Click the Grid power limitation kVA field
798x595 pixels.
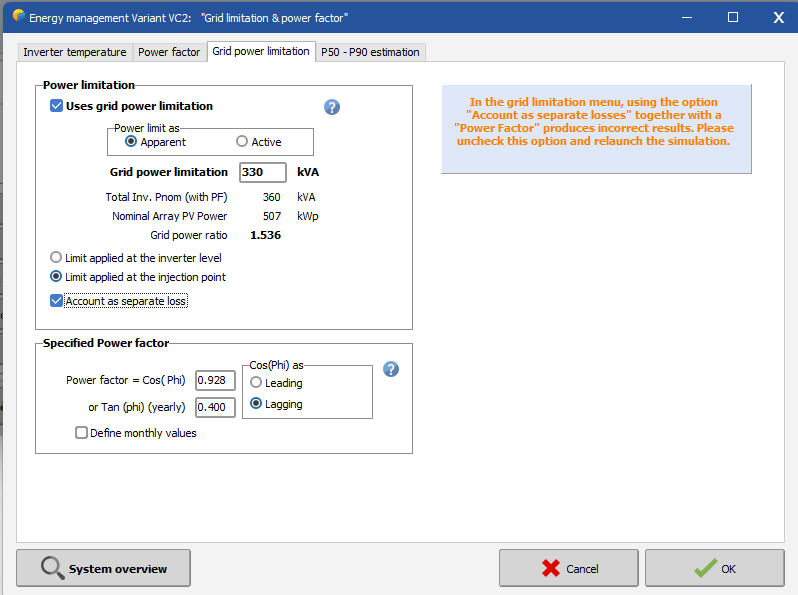263,172
